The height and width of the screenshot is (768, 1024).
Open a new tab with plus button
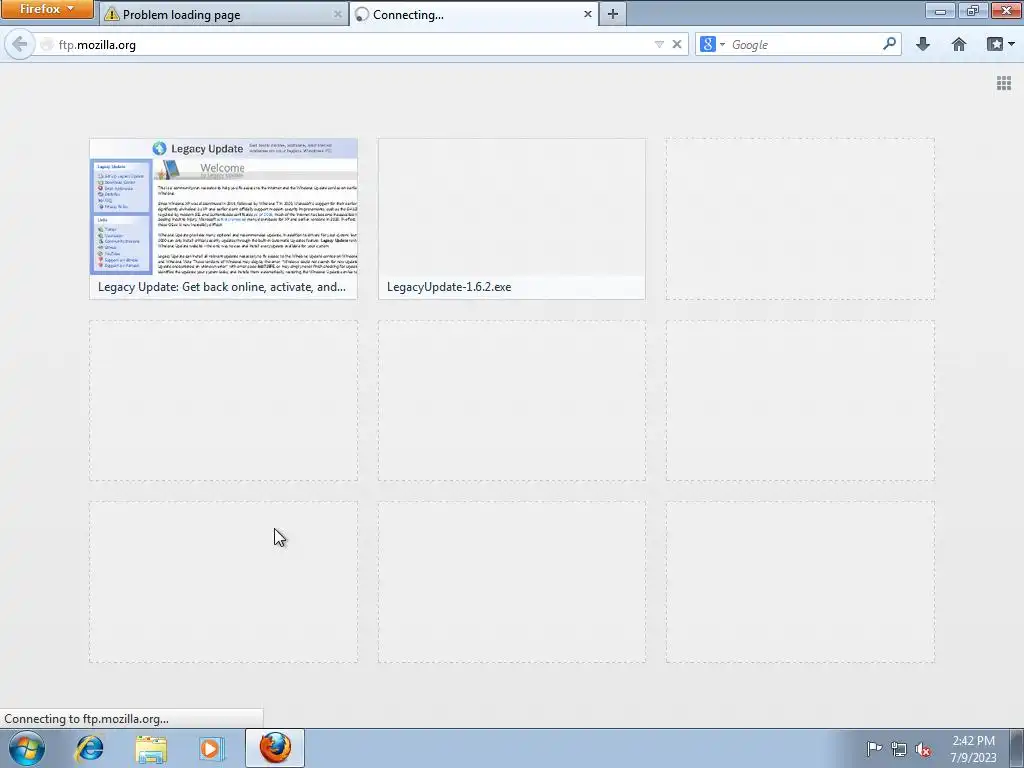click(613, 14)
